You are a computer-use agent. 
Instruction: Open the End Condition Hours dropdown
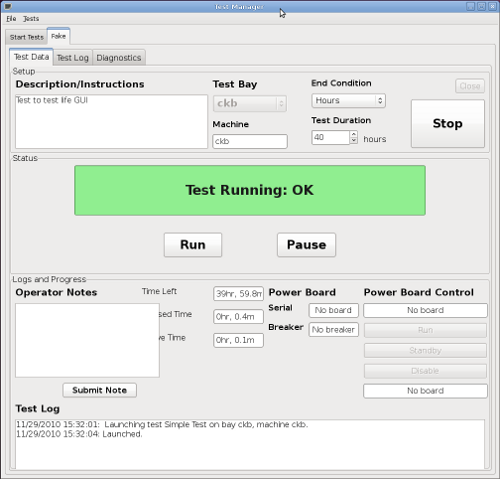point(349,101)
